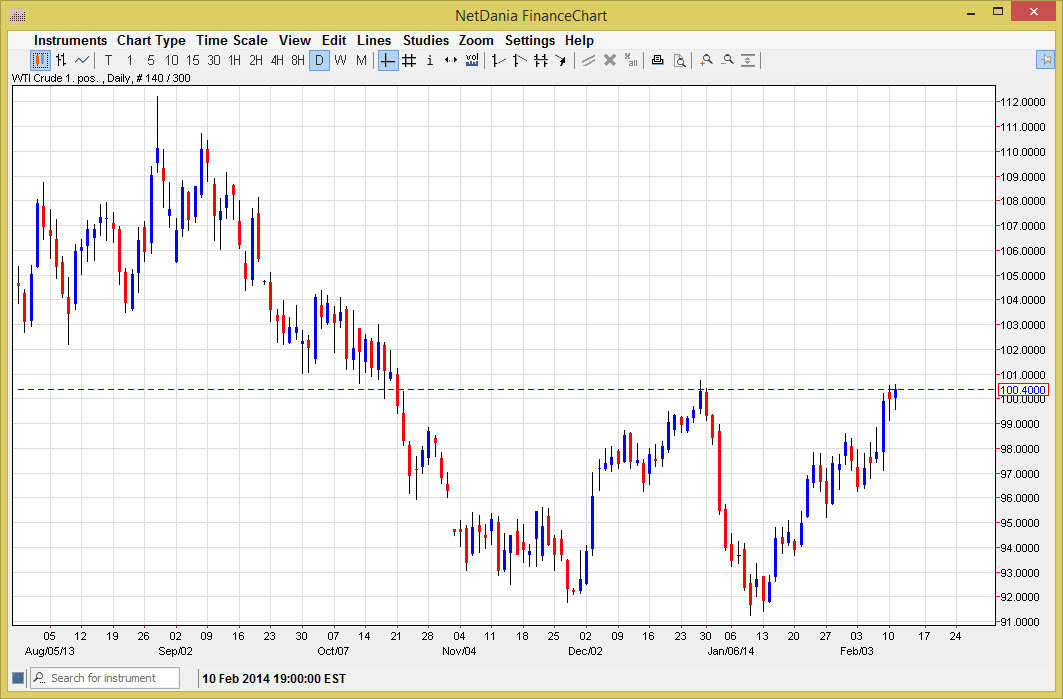
Task: Click the zoom in magnifier icon
Action: [706, 60]
